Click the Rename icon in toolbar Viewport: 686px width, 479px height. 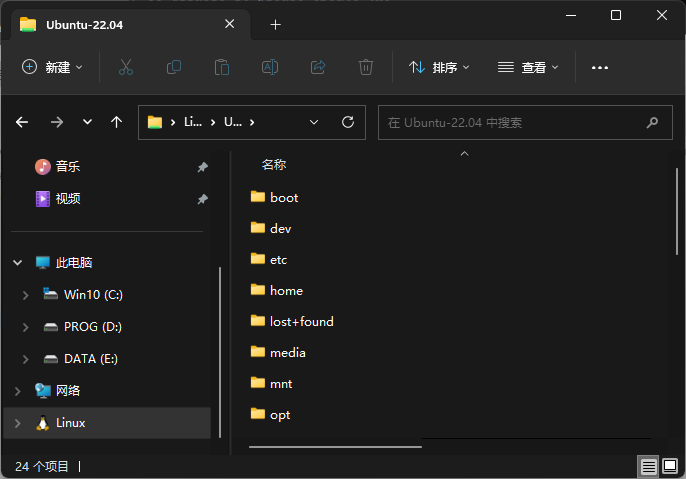(x=270, y=67)
